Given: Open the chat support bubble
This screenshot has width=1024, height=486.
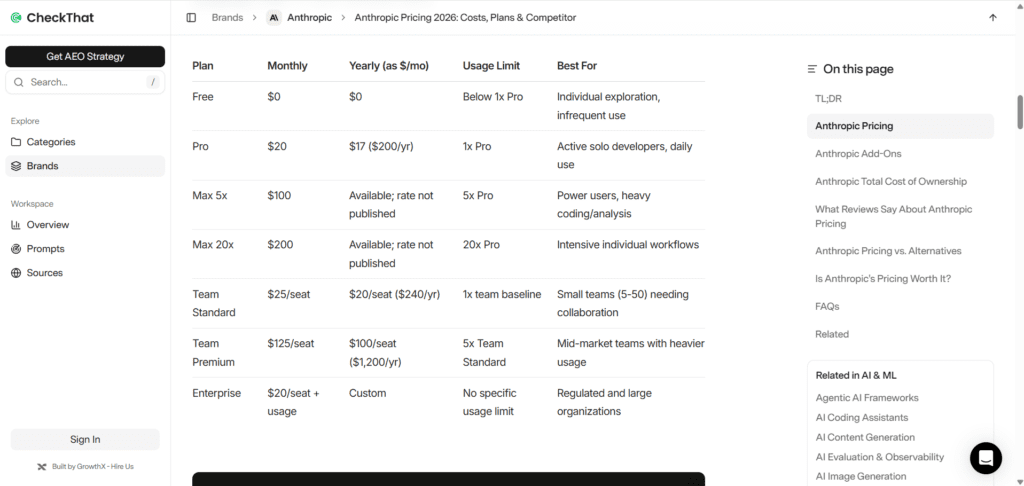Looking at the screenshot, I should pos(985,458).
